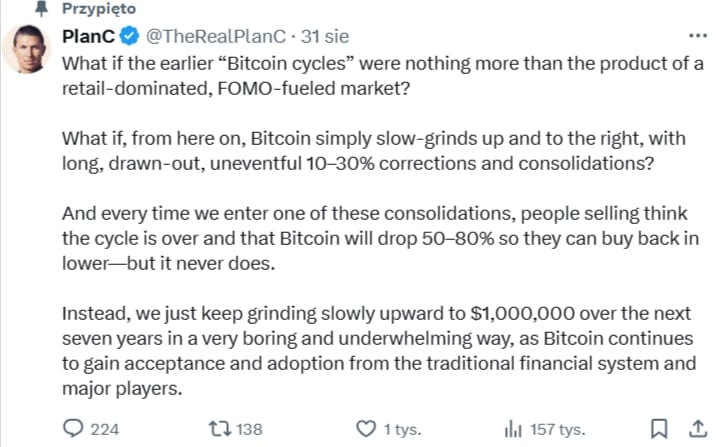Image resolution: width=717 pixels, height=447 pixels.
Task: Click the 224 replies count
Action: [x=104, y=429]
